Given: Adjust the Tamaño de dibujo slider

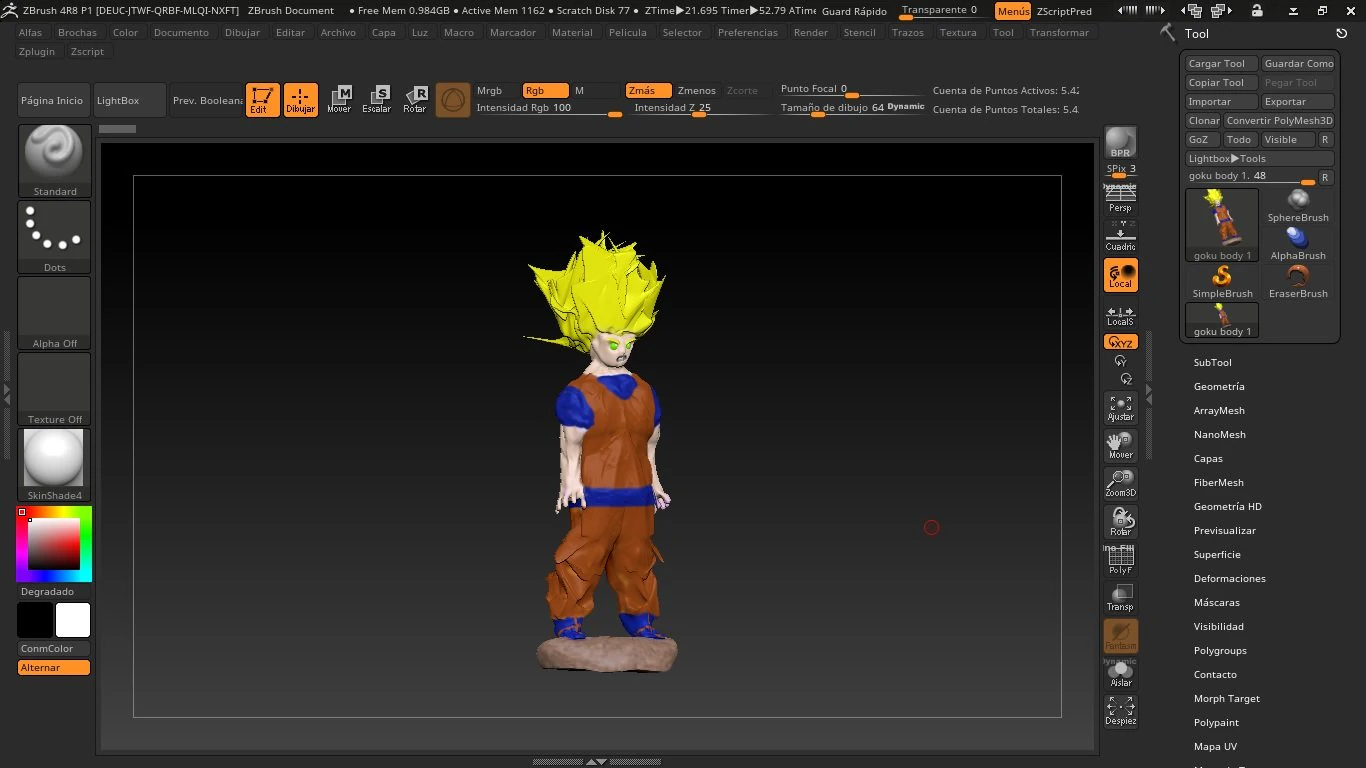Looking at the screenshot, I should [x=852, y=108].
